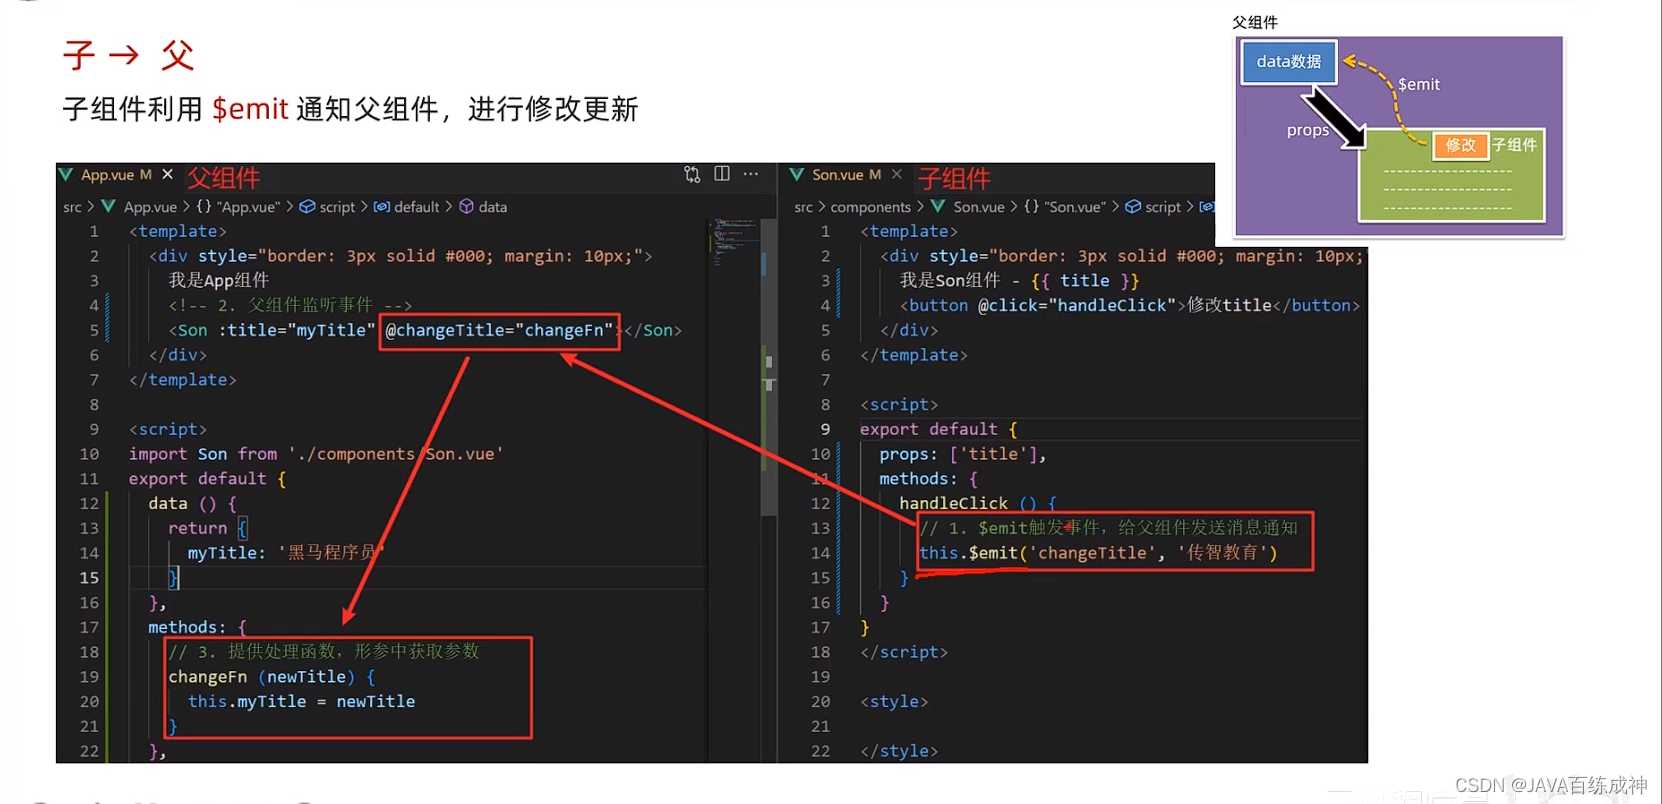Click the '$emit' label in diagram

(x=1419, y=85)
